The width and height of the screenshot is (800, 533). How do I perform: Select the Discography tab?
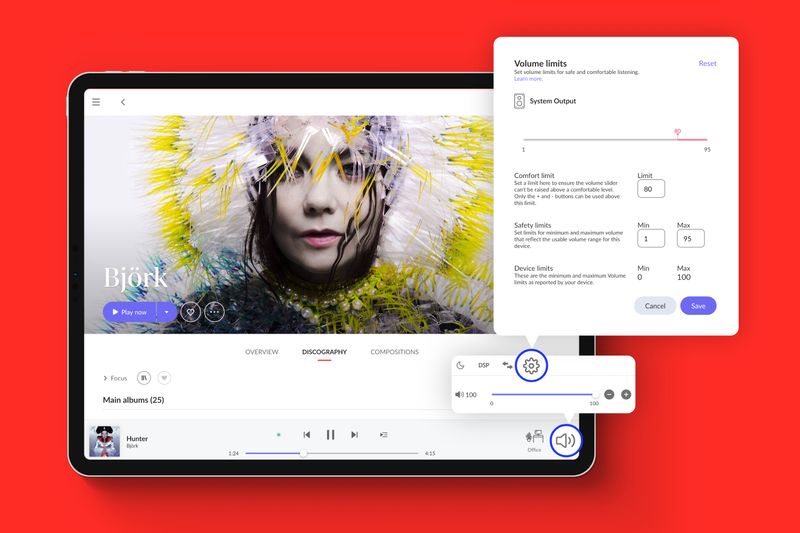pos(324,352)
